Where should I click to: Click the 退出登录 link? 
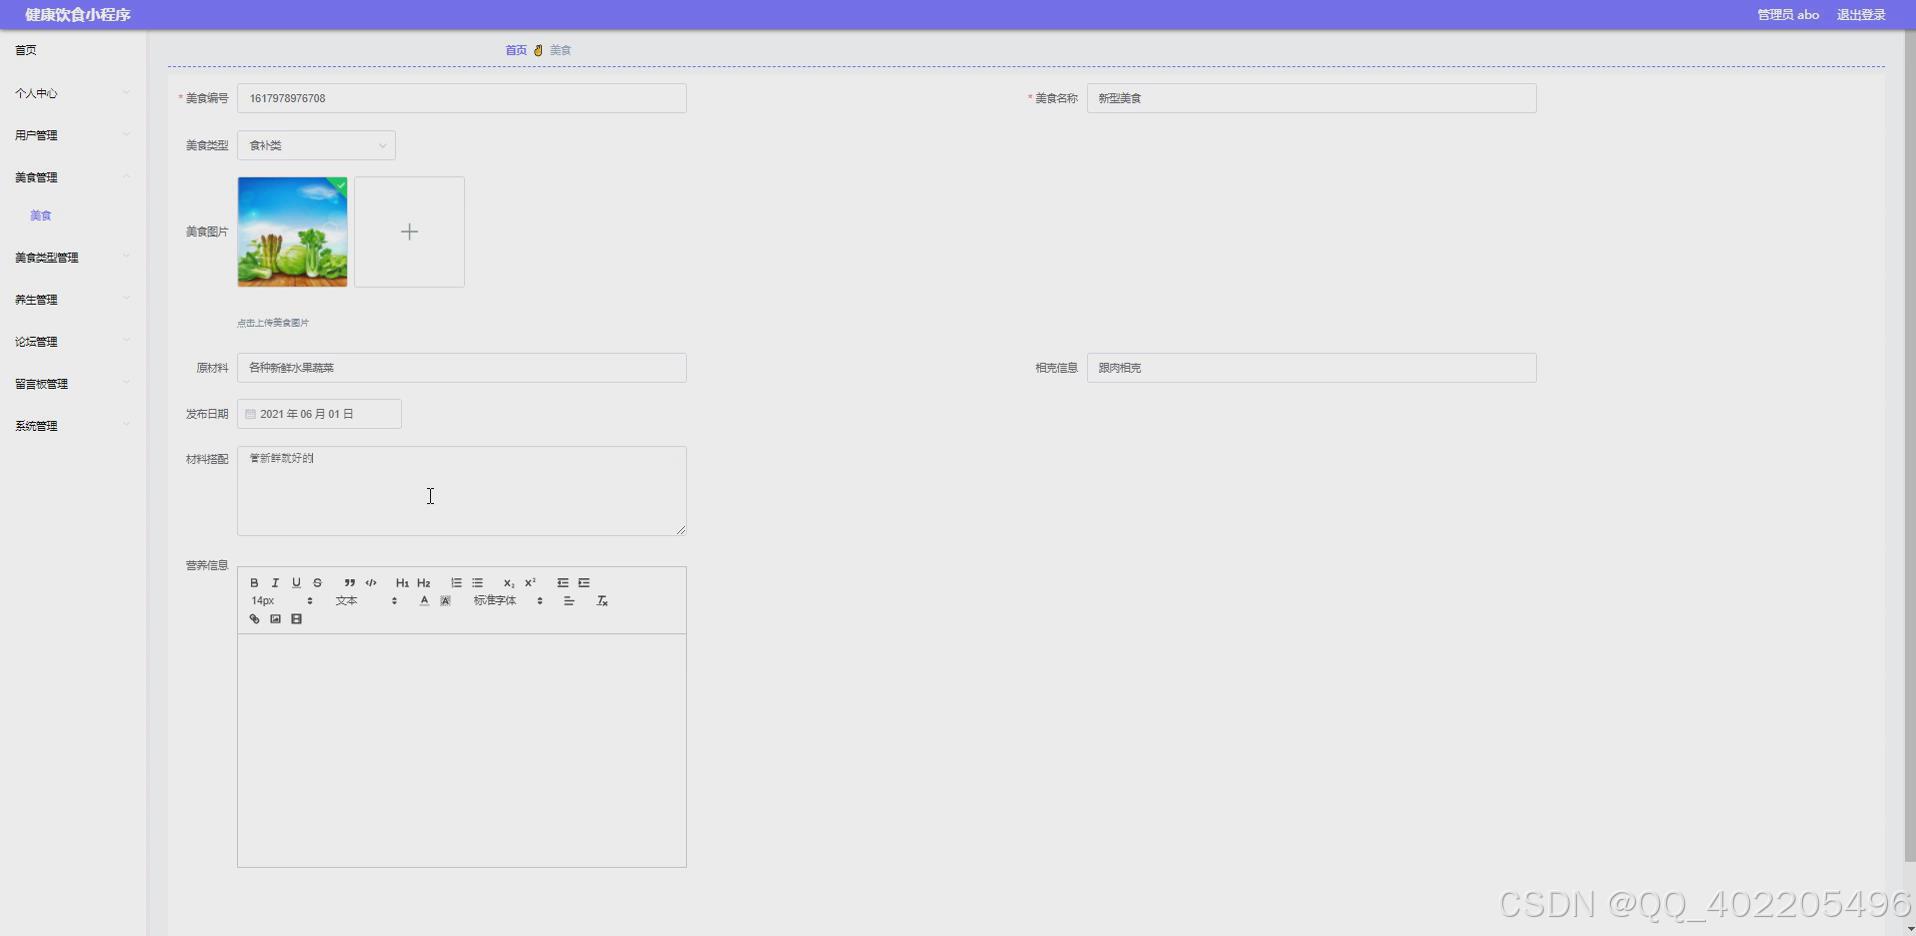click(1862, 14)
